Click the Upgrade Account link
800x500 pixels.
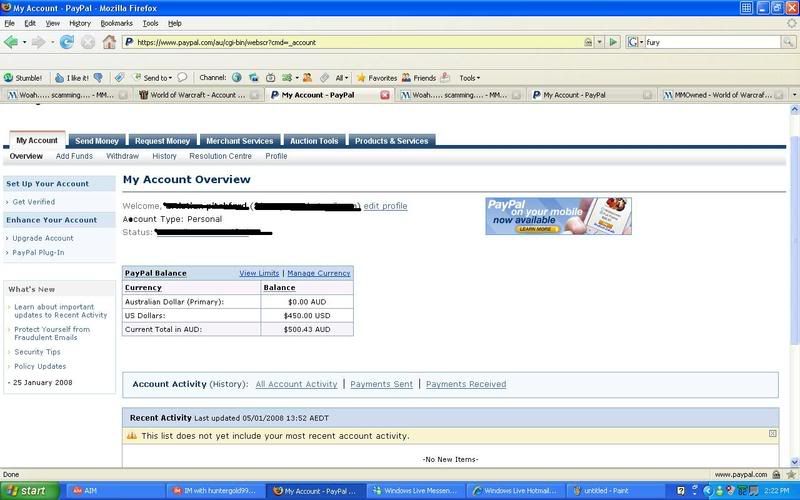coord(43,238)
